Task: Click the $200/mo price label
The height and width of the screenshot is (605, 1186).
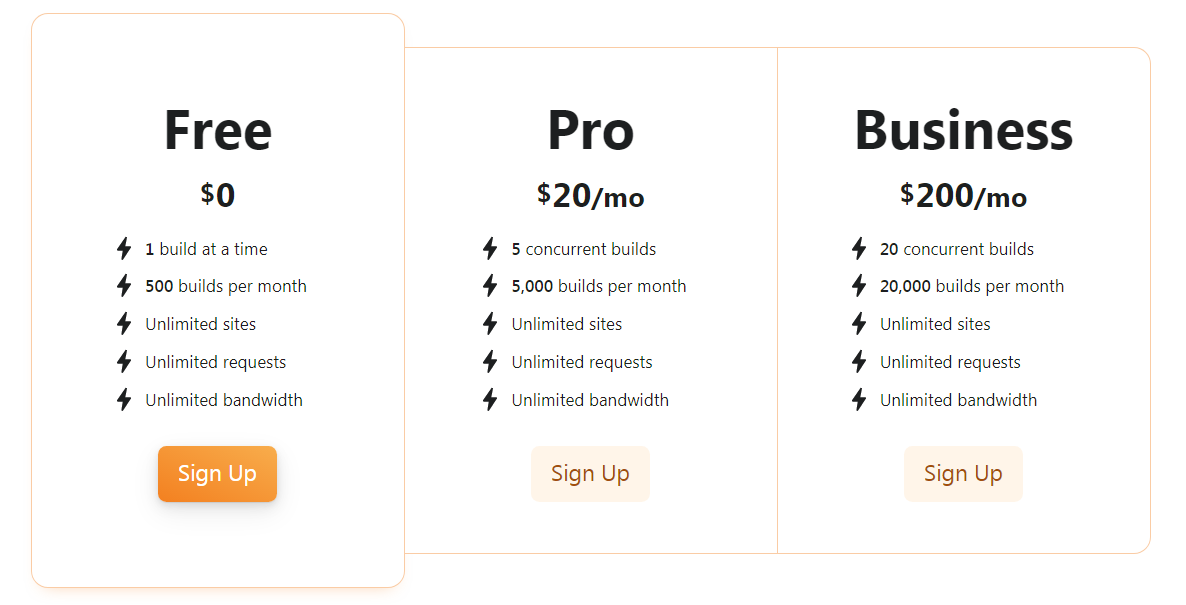Action: 963,196
